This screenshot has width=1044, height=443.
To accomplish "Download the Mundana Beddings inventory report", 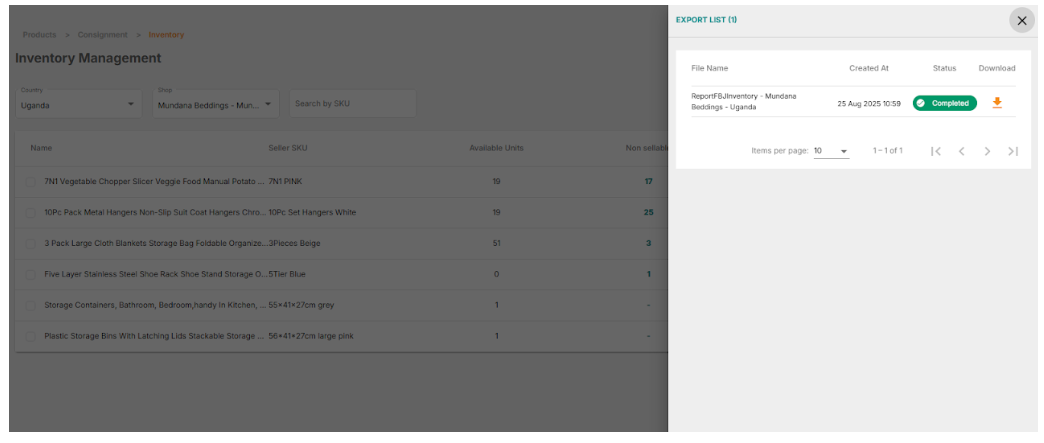I will [x=996, y=103].
